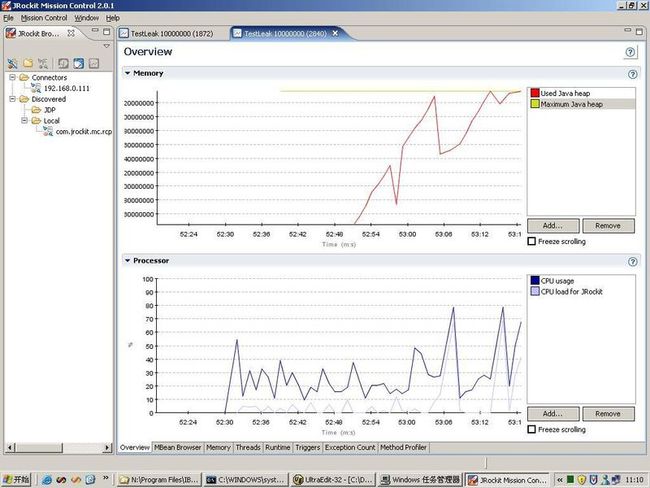Switch to the MBean Browser tab
Screen dimensions: 650x488
click(177, 447)
